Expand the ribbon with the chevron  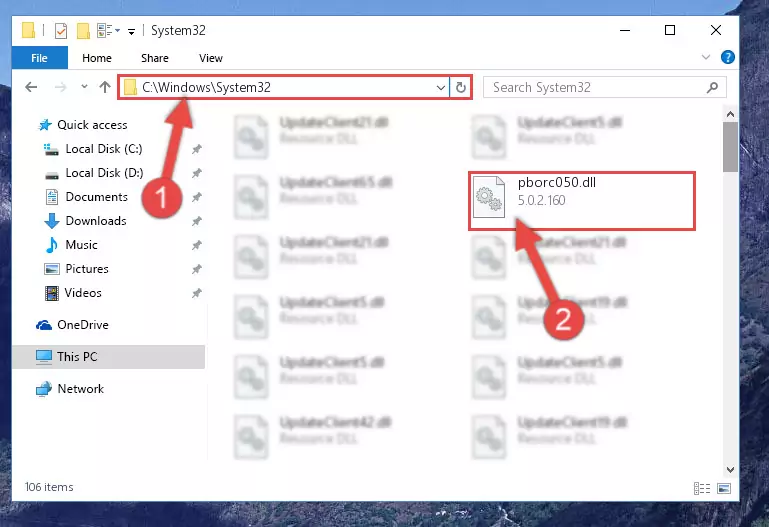706,57
